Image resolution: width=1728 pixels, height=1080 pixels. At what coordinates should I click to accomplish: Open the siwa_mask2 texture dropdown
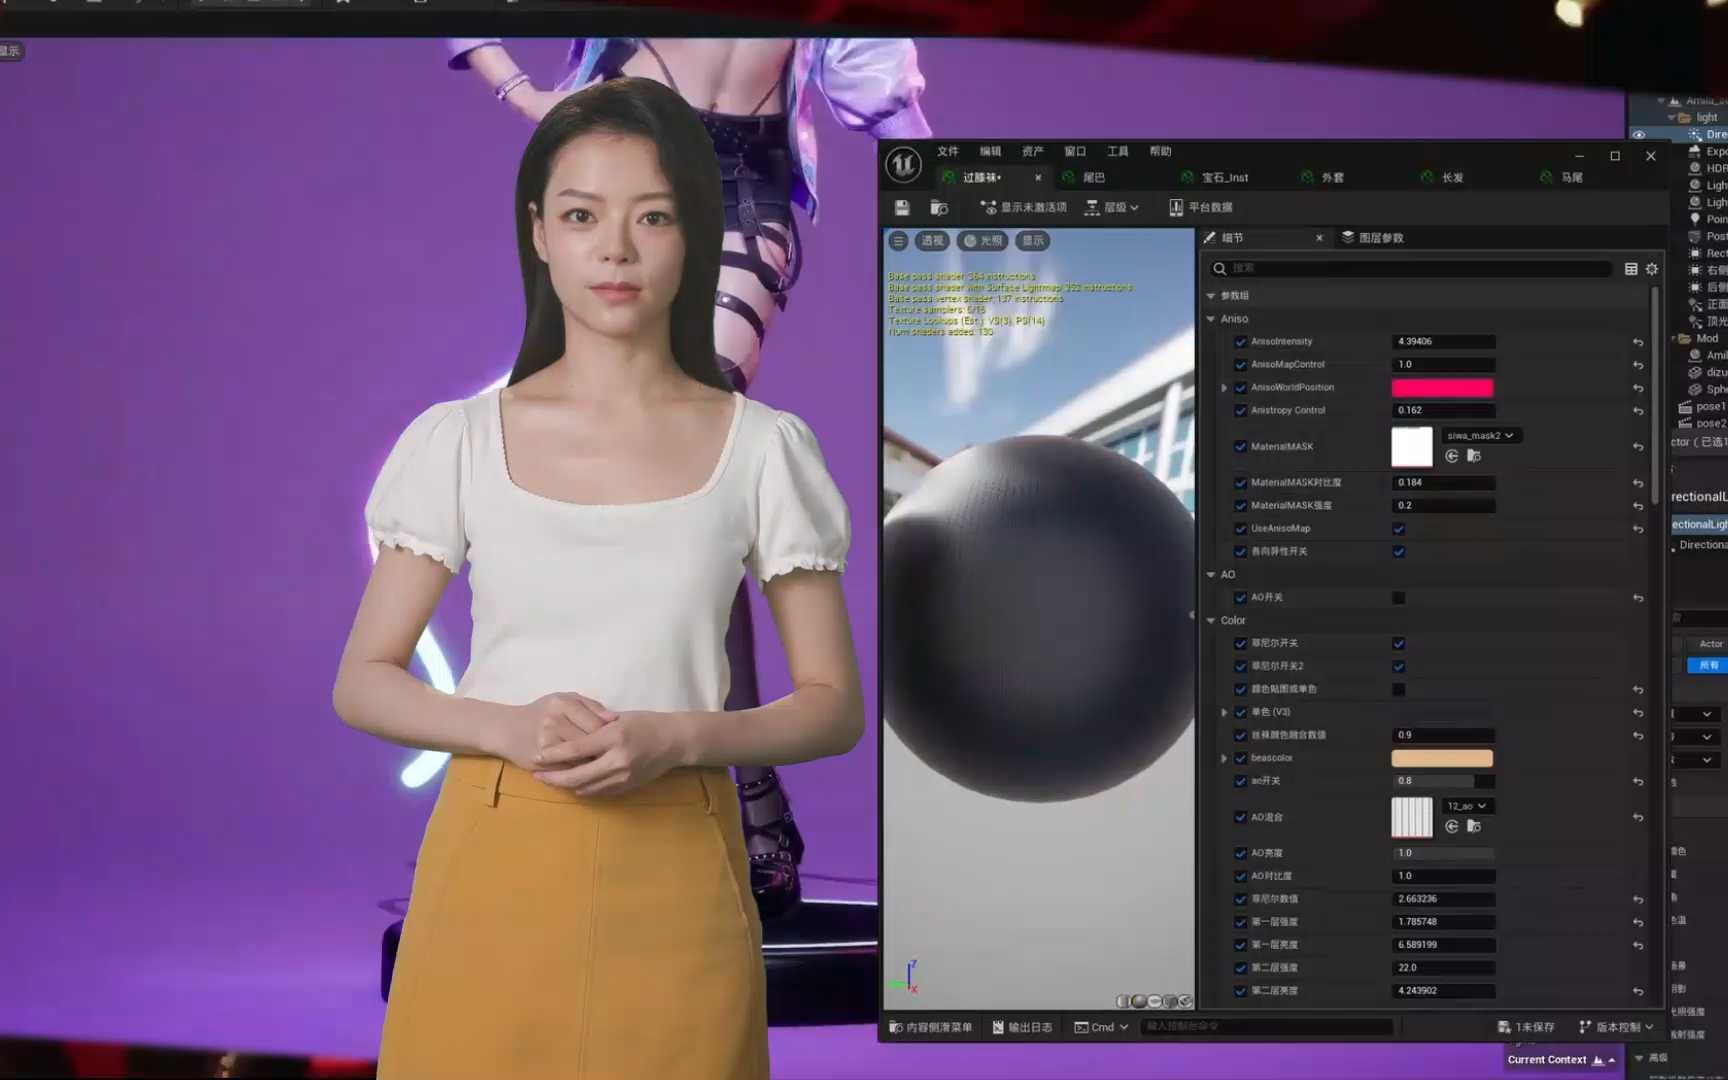click(1481, 436)
